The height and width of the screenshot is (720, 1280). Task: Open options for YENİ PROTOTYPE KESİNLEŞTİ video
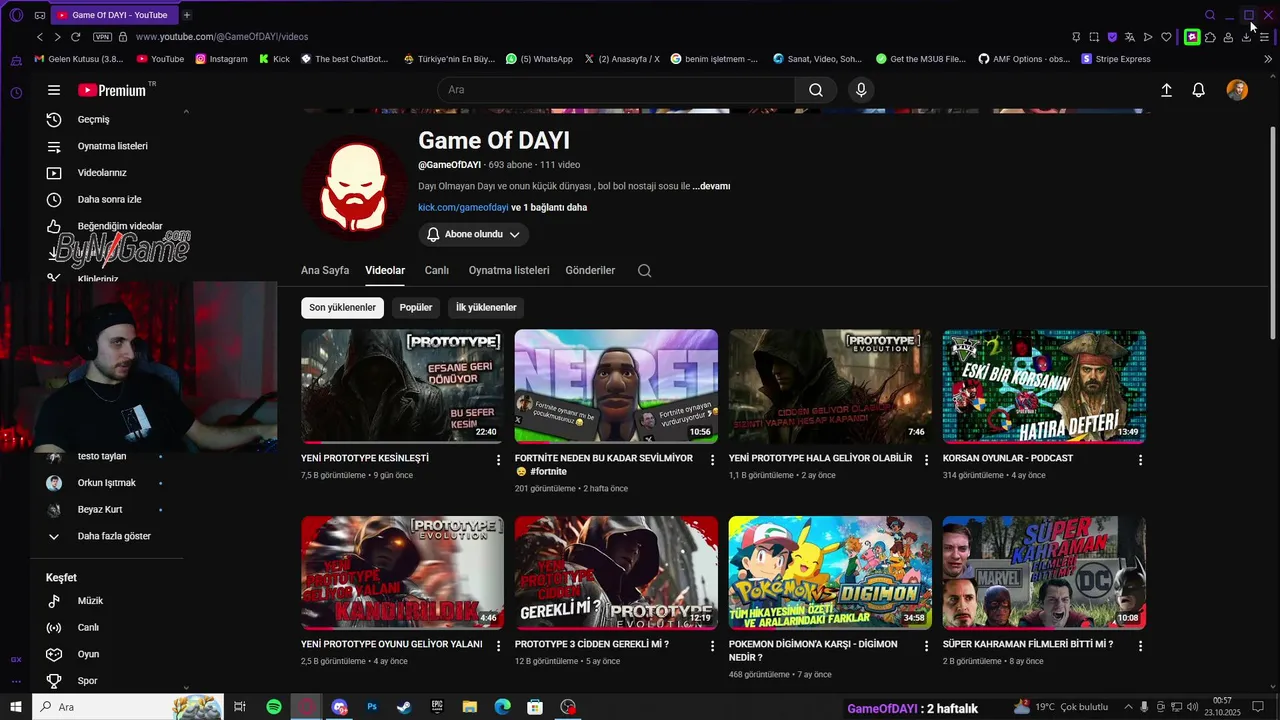pos(499,460)
